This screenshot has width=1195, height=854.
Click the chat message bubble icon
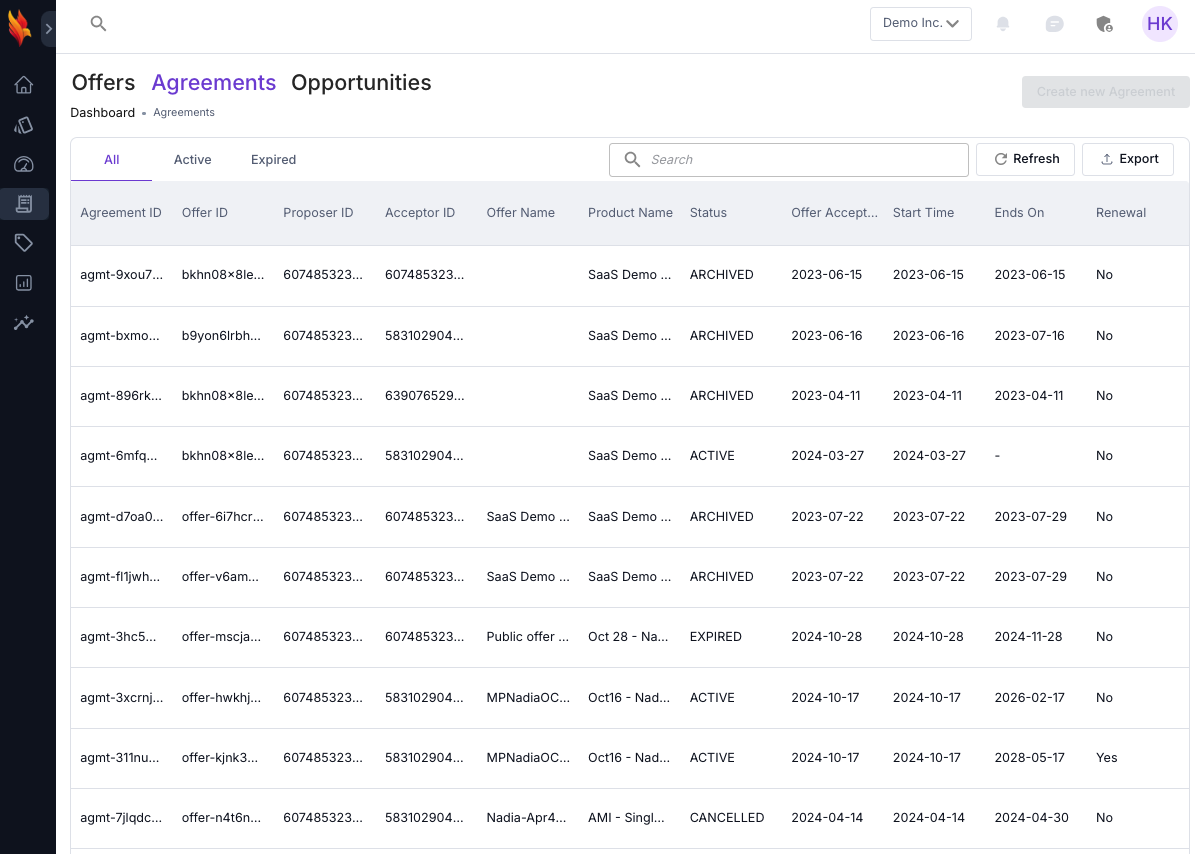(1054, 24)
